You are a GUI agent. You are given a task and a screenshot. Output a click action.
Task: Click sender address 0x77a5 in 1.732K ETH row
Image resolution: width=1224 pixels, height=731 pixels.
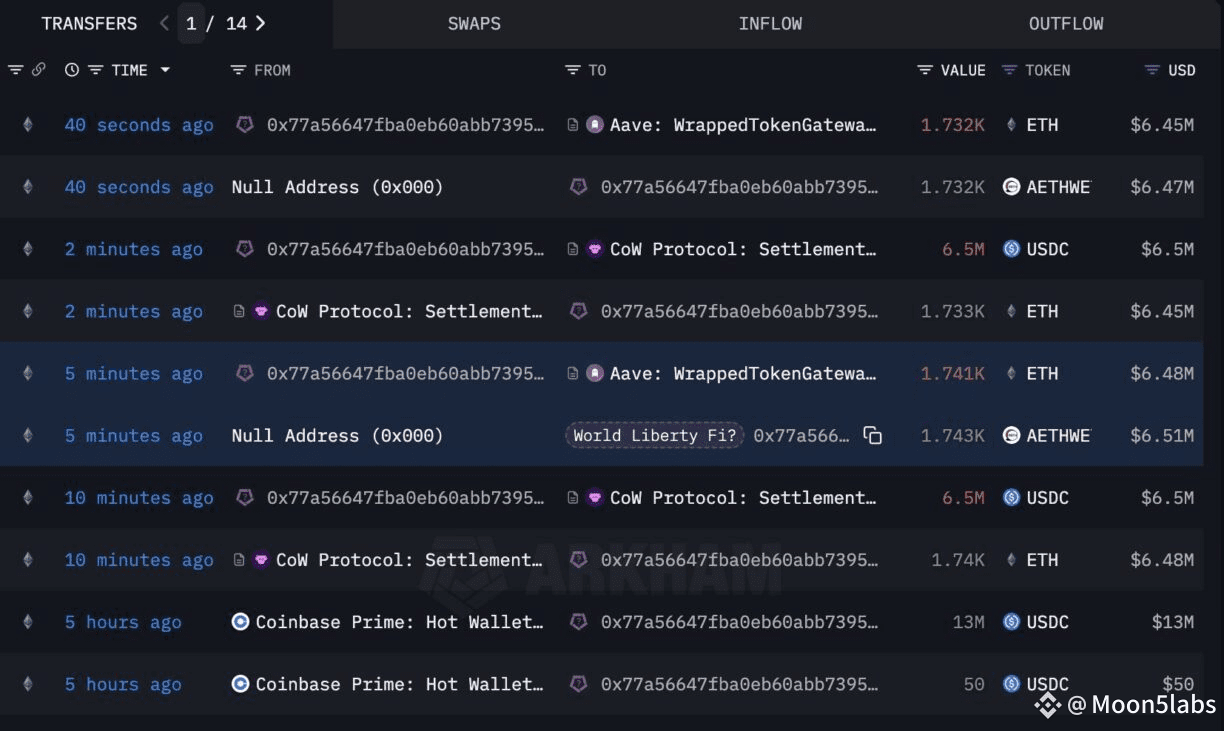(x=406, y=125)
